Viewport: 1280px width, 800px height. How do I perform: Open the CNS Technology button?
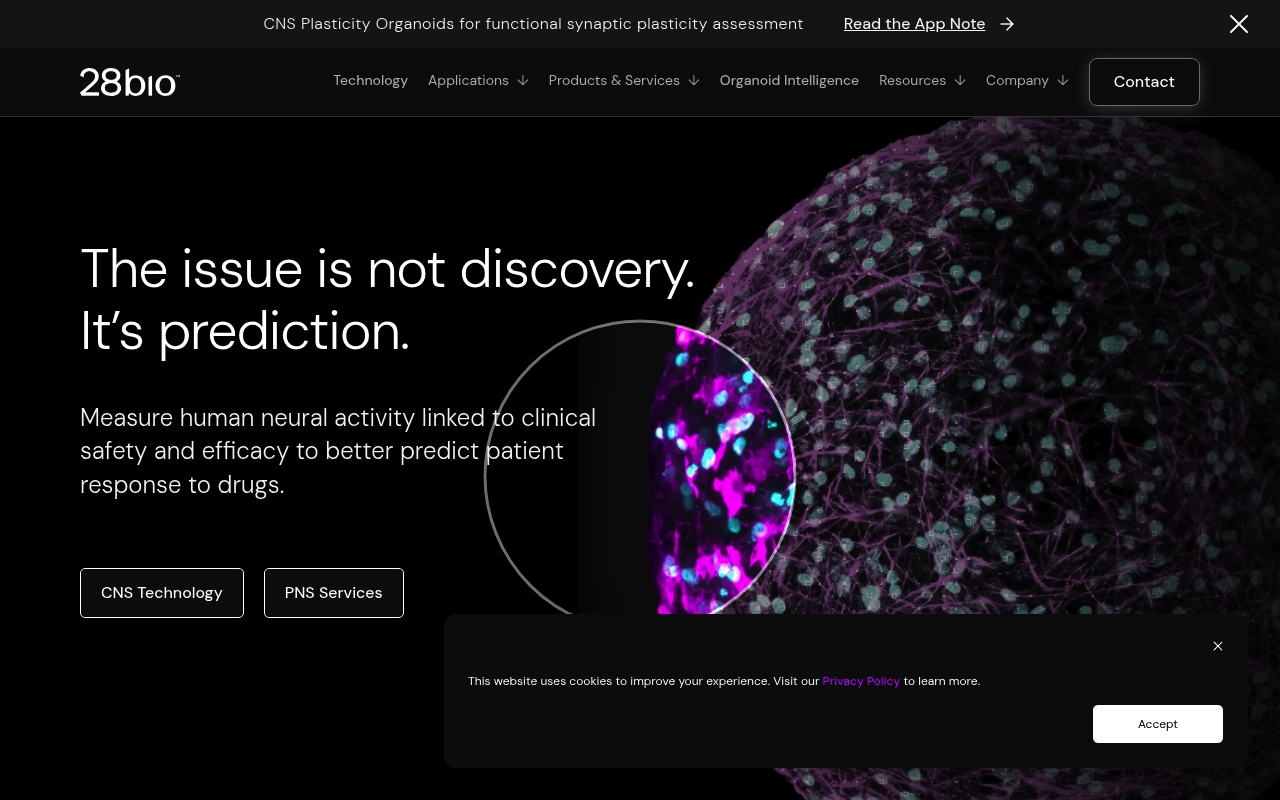162,593
